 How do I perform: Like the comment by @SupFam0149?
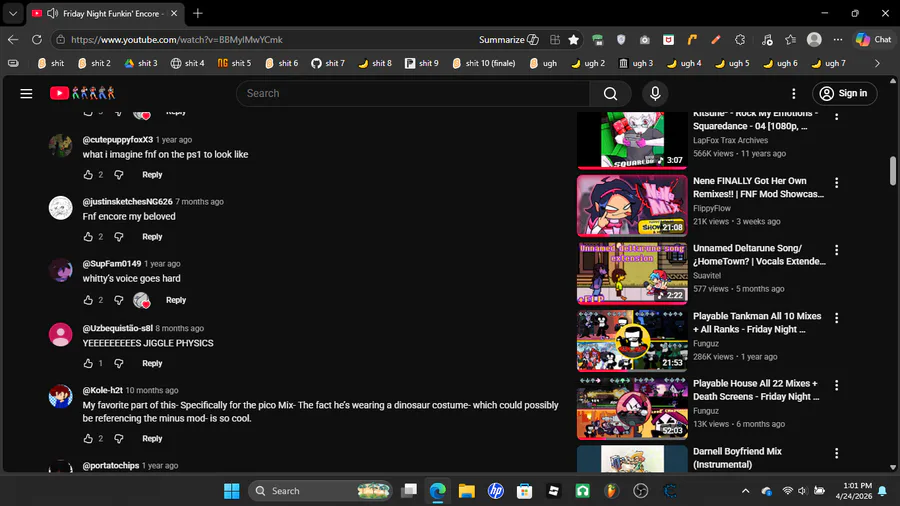(88, 299)
